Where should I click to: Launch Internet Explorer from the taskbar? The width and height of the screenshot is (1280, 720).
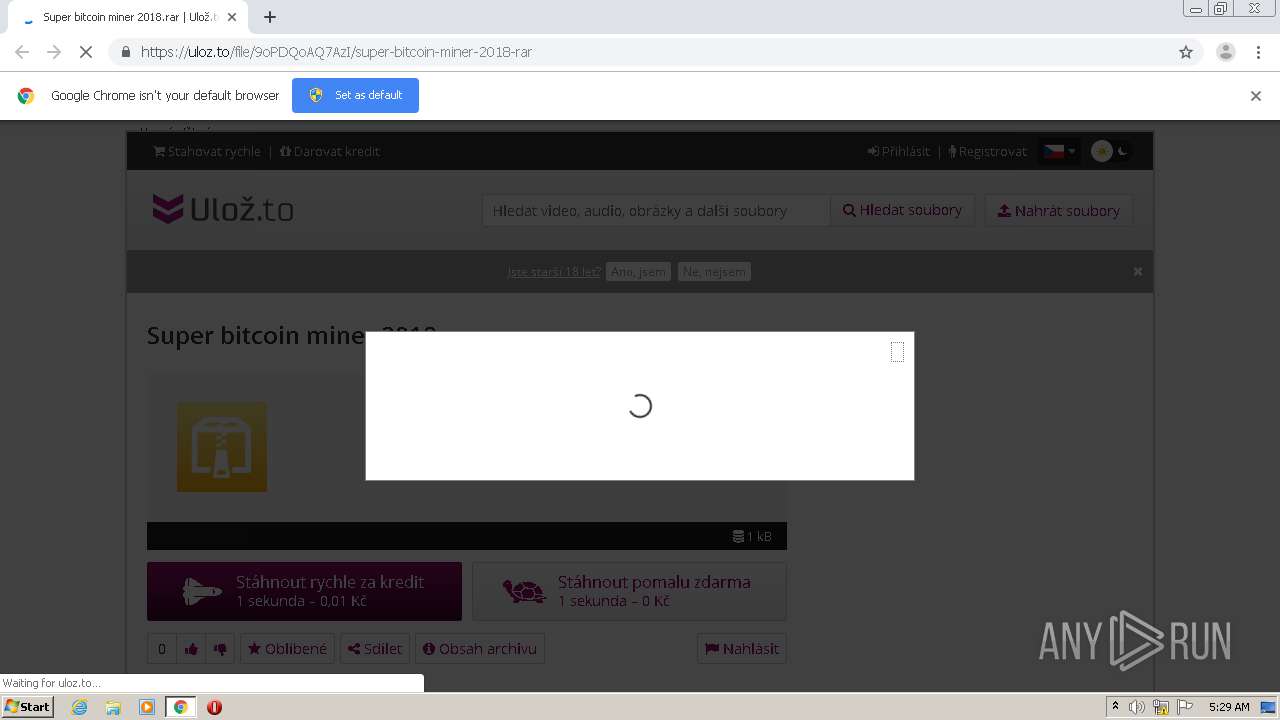79,707
